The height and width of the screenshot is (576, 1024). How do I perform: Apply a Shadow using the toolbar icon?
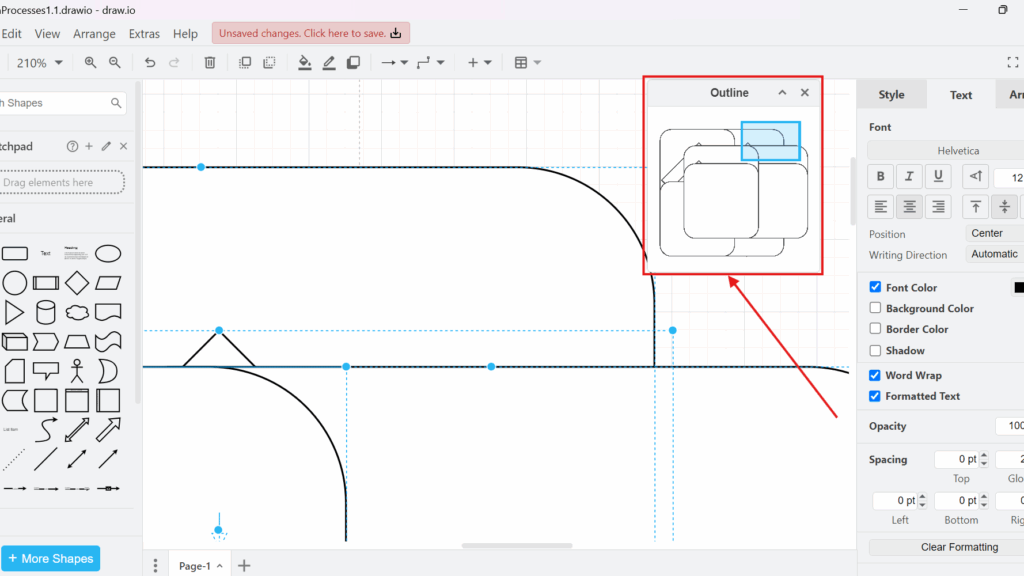pos(353,62)
